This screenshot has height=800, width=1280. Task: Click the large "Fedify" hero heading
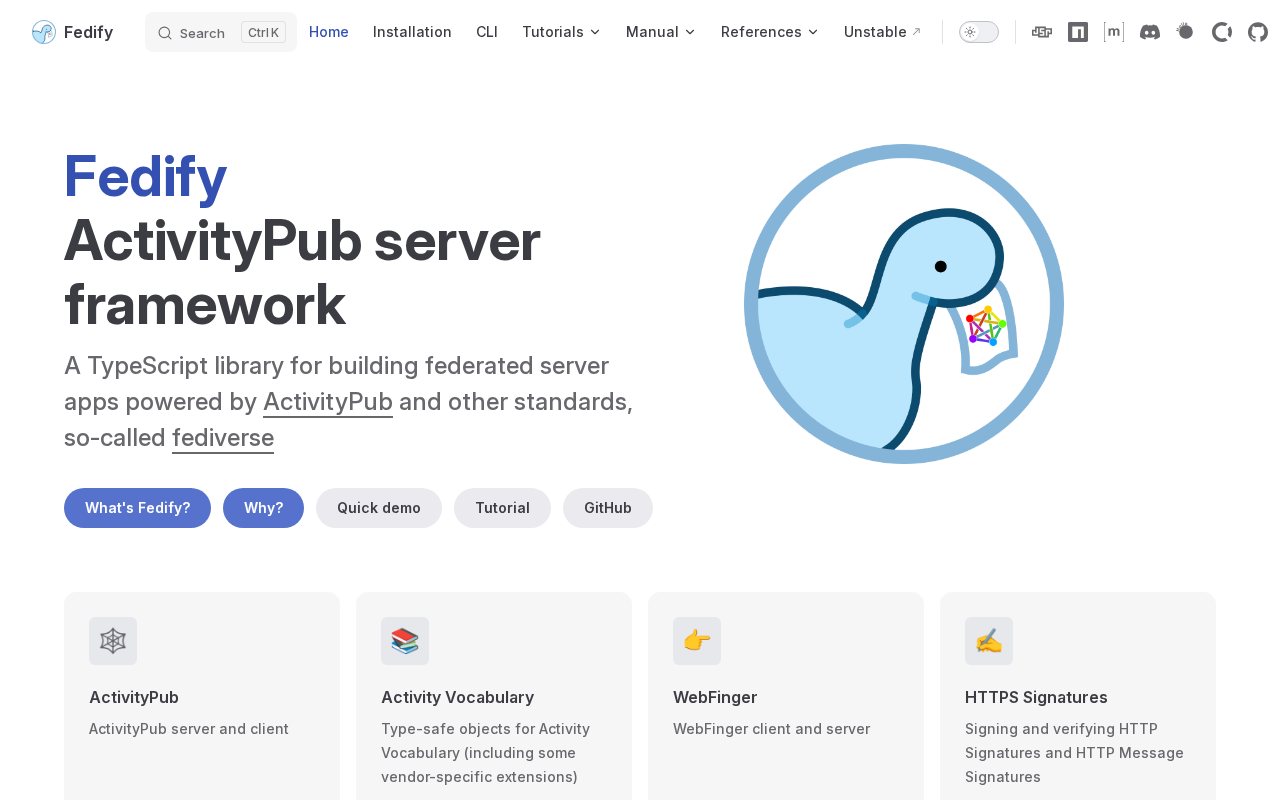tap(146, 176)
